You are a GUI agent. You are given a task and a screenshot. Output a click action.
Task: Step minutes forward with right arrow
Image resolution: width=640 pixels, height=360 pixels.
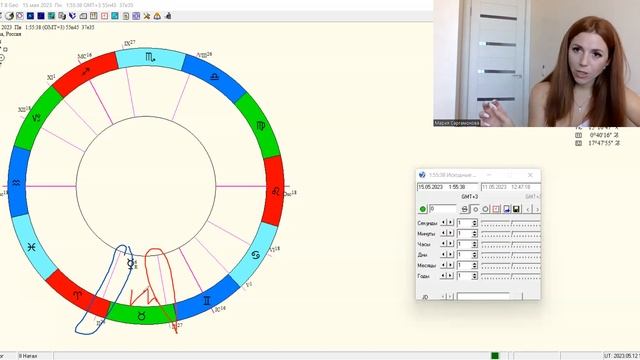coord(451,233)
